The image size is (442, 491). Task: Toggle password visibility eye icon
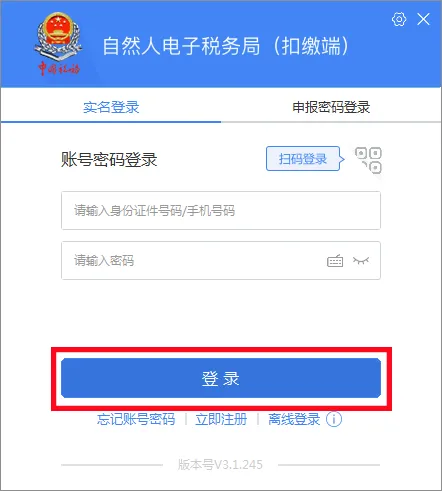click(361, 261)
